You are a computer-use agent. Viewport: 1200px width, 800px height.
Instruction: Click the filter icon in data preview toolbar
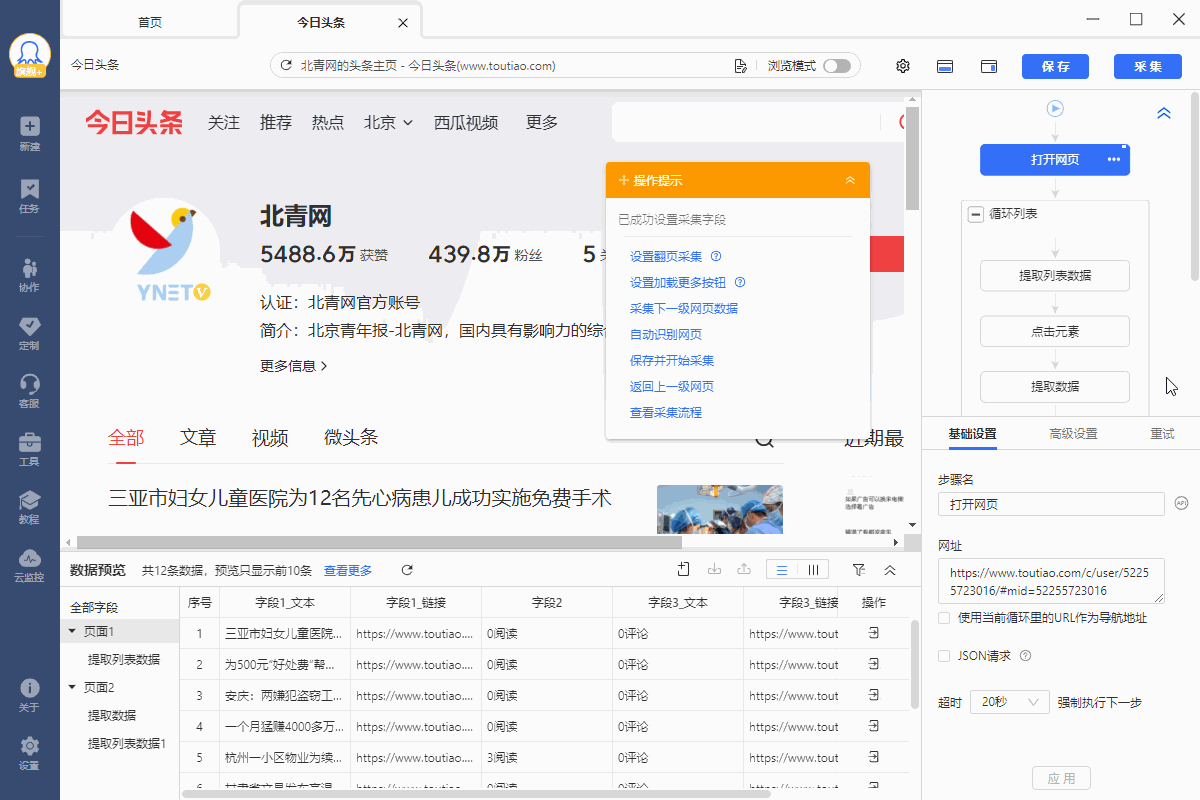click(x=859, y=569)
